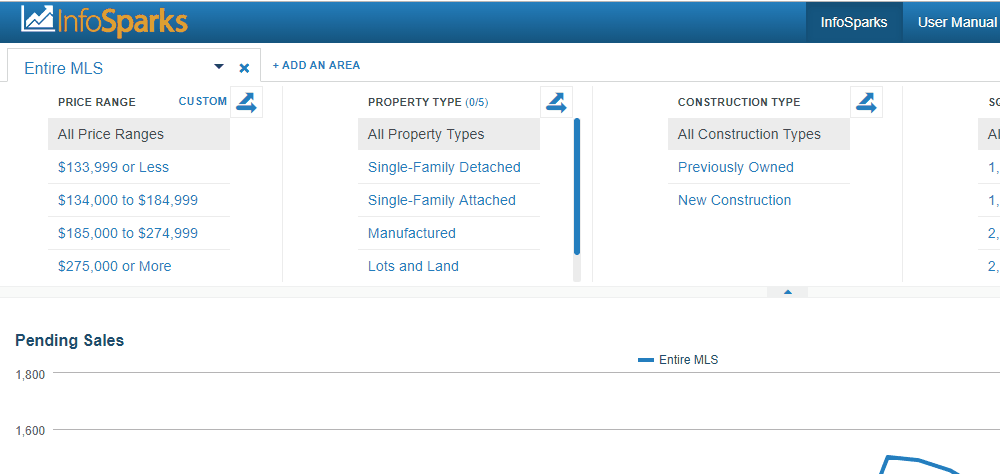1000x474 pixels.
Task: Click the Price Range share arrow icon
Action: 246,102
